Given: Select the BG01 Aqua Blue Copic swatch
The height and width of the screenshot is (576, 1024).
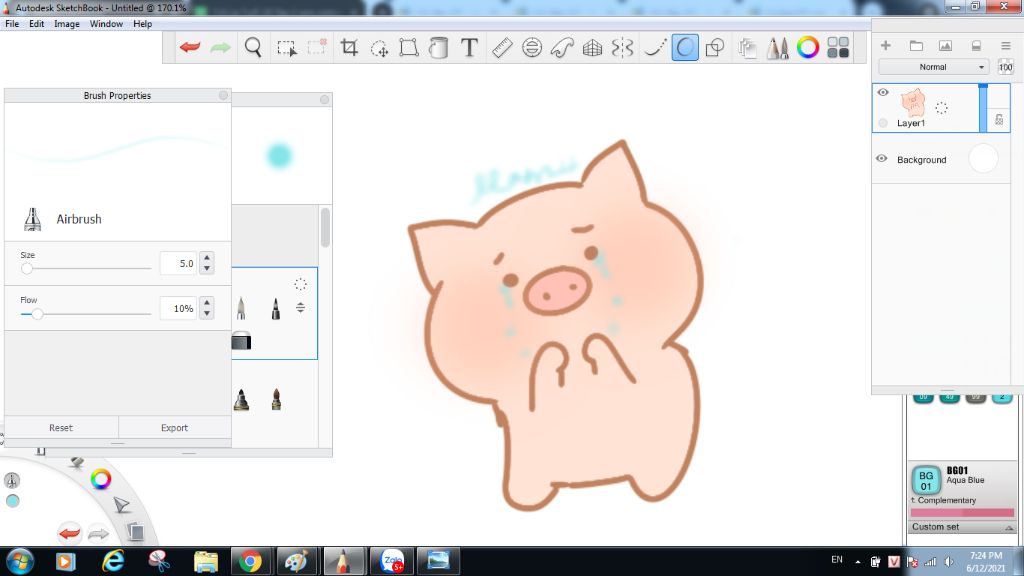Looking at the screenshot, I should point(926,481).
